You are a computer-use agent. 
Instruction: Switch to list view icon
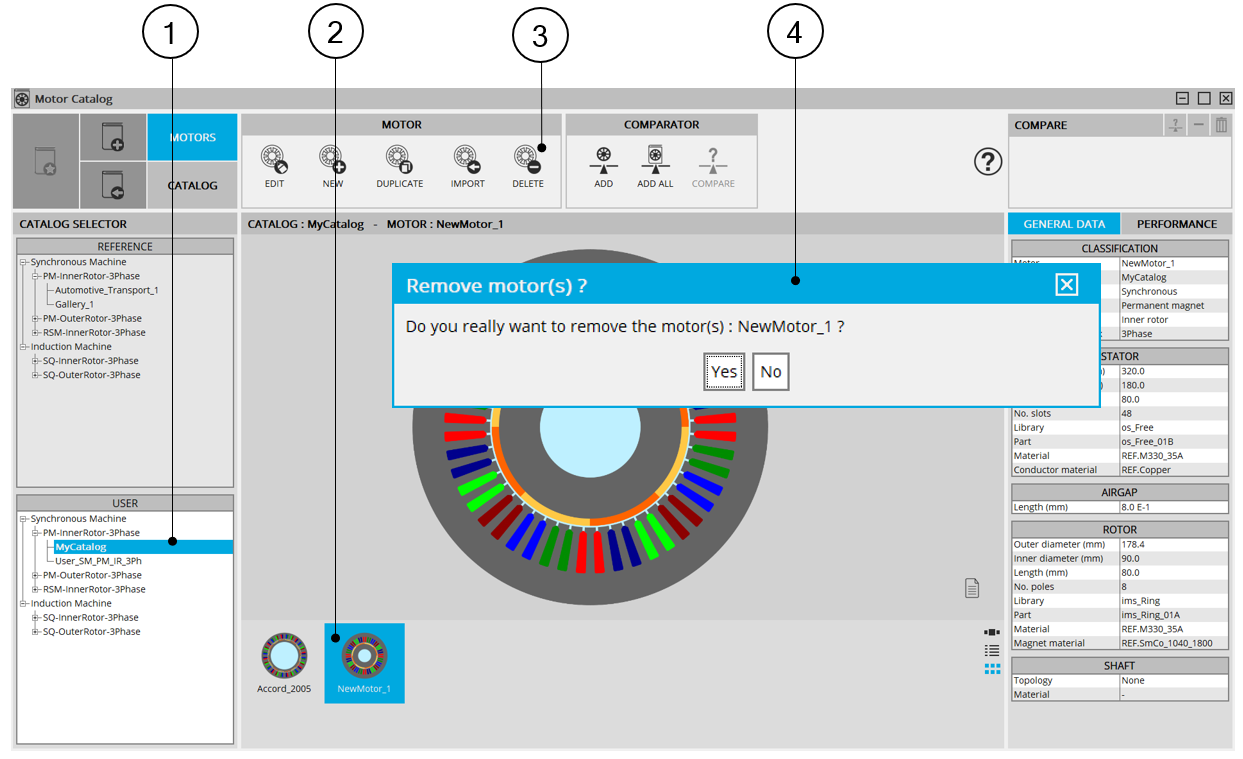tap(992, 650)
